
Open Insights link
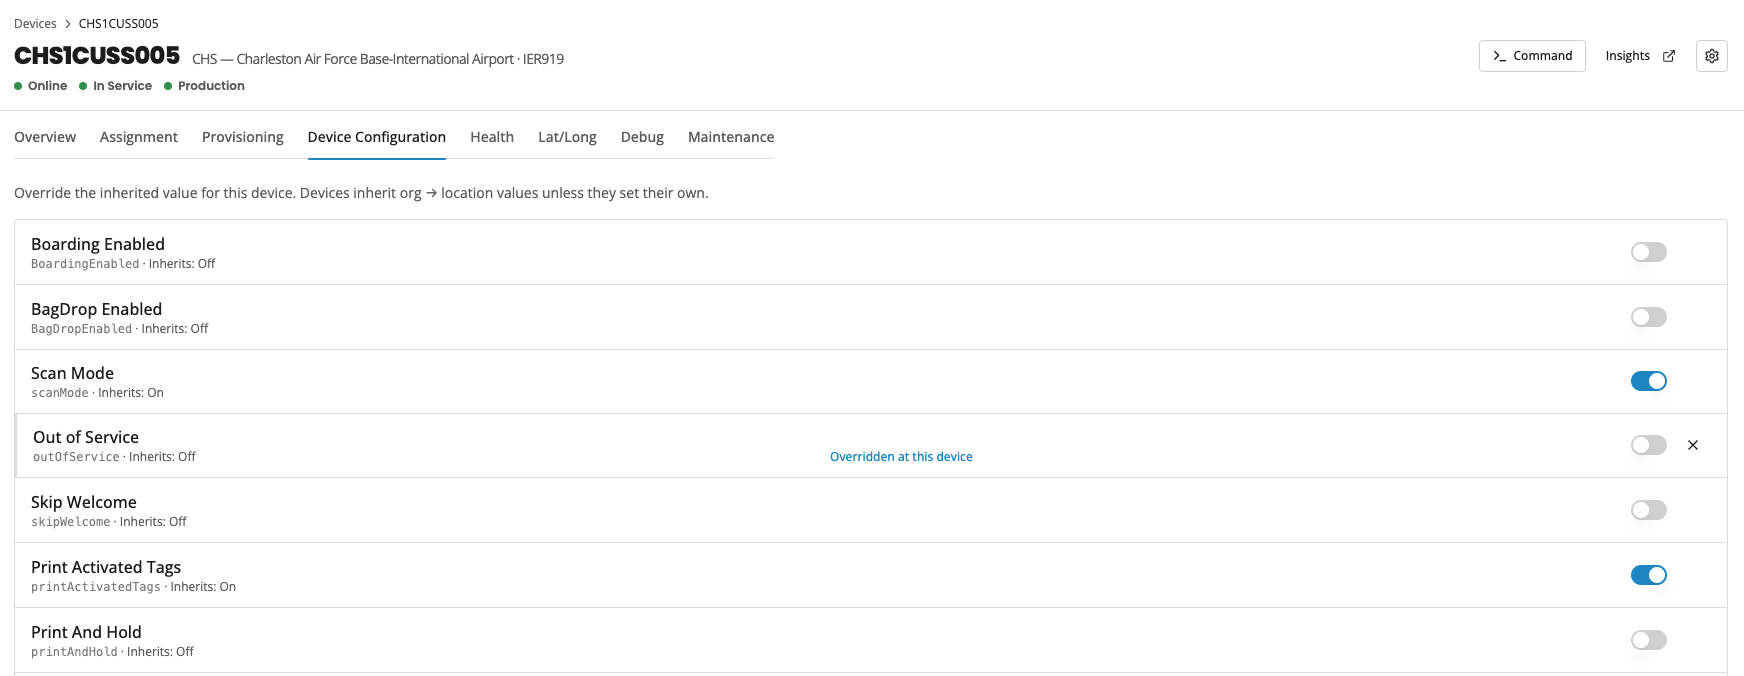click(x=1640, y=56)
